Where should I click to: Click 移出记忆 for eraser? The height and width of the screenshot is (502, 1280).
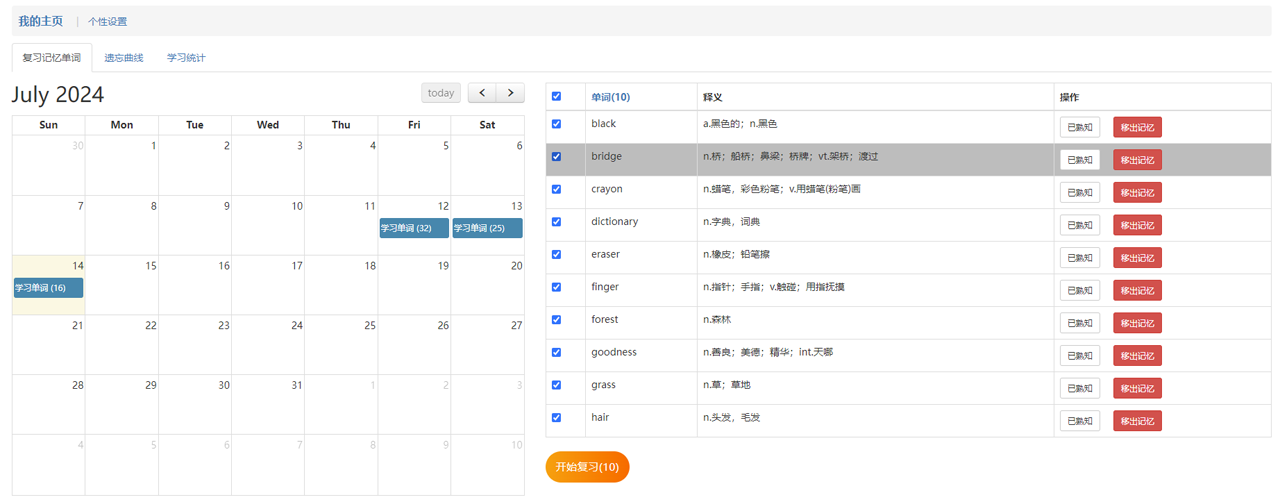coord(1137,258)
